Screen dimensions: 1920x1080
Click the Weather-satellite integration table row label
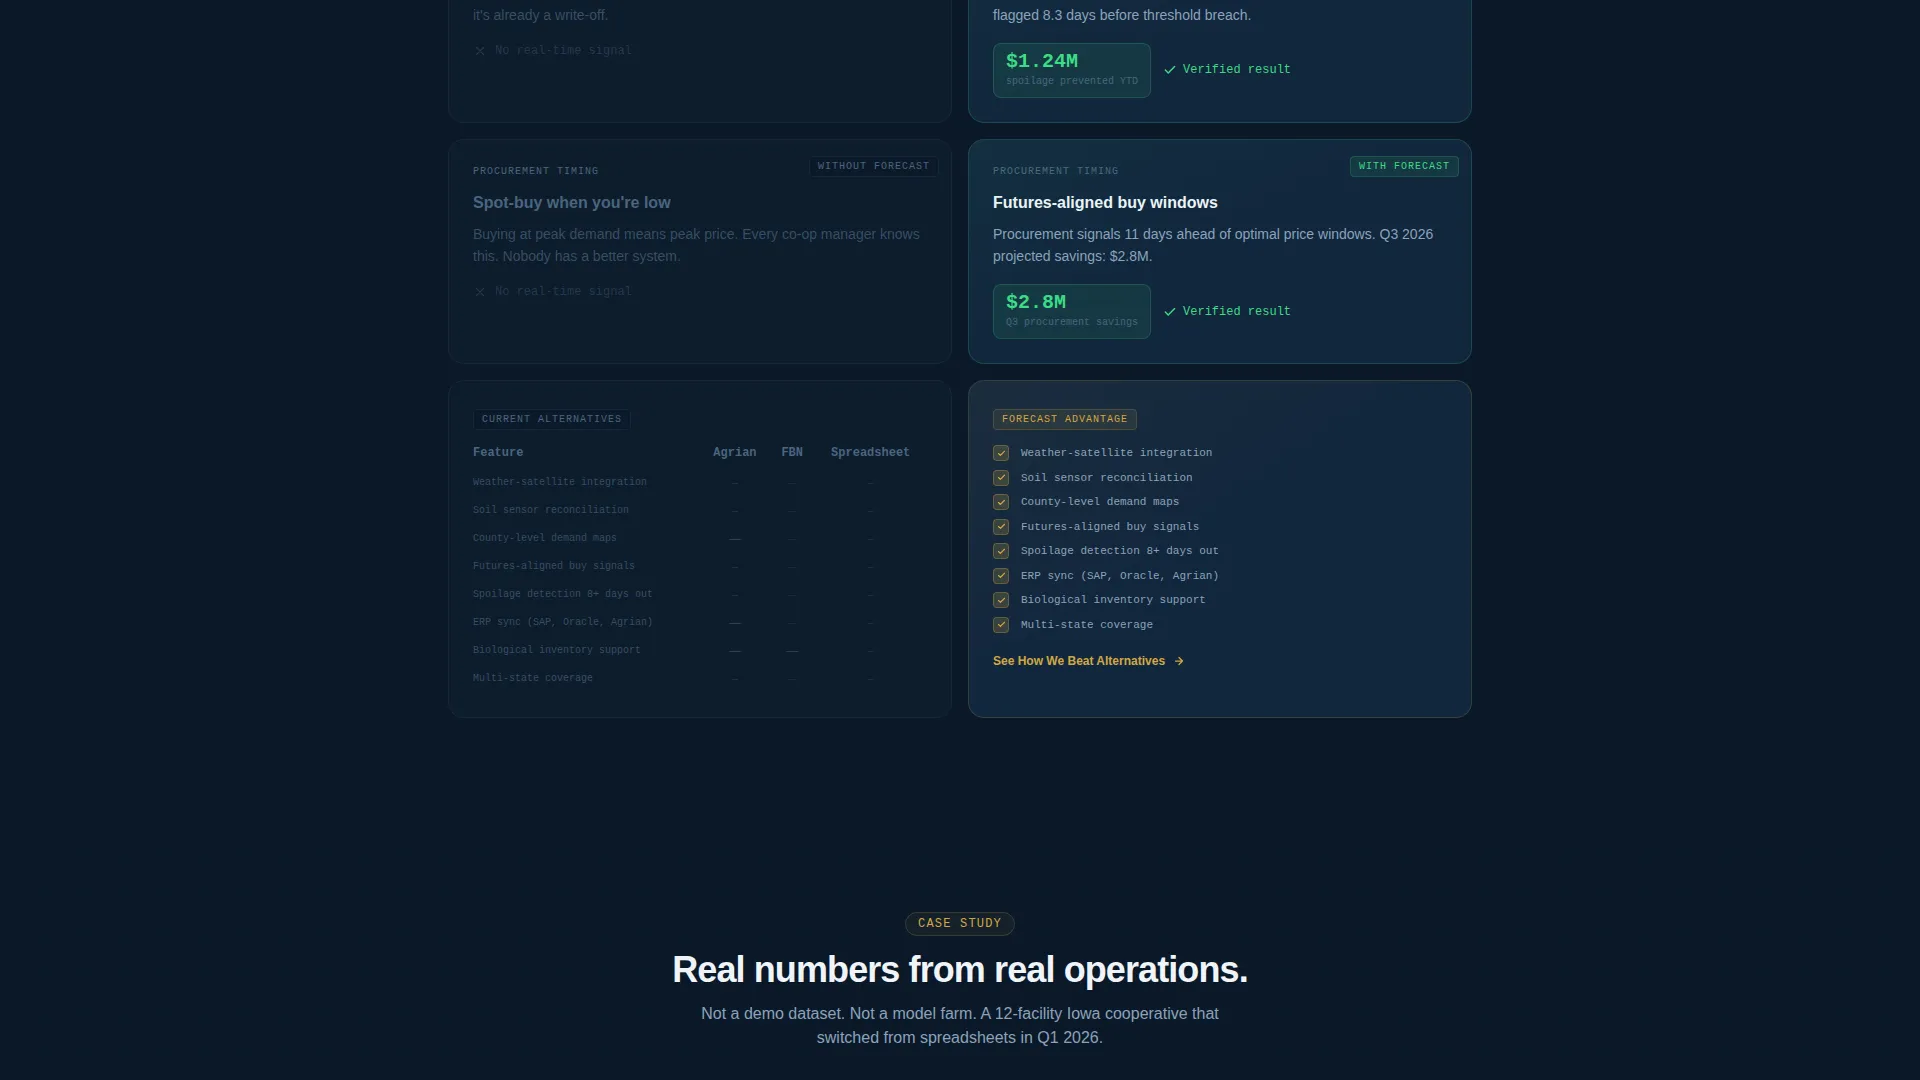coord(560,482)
